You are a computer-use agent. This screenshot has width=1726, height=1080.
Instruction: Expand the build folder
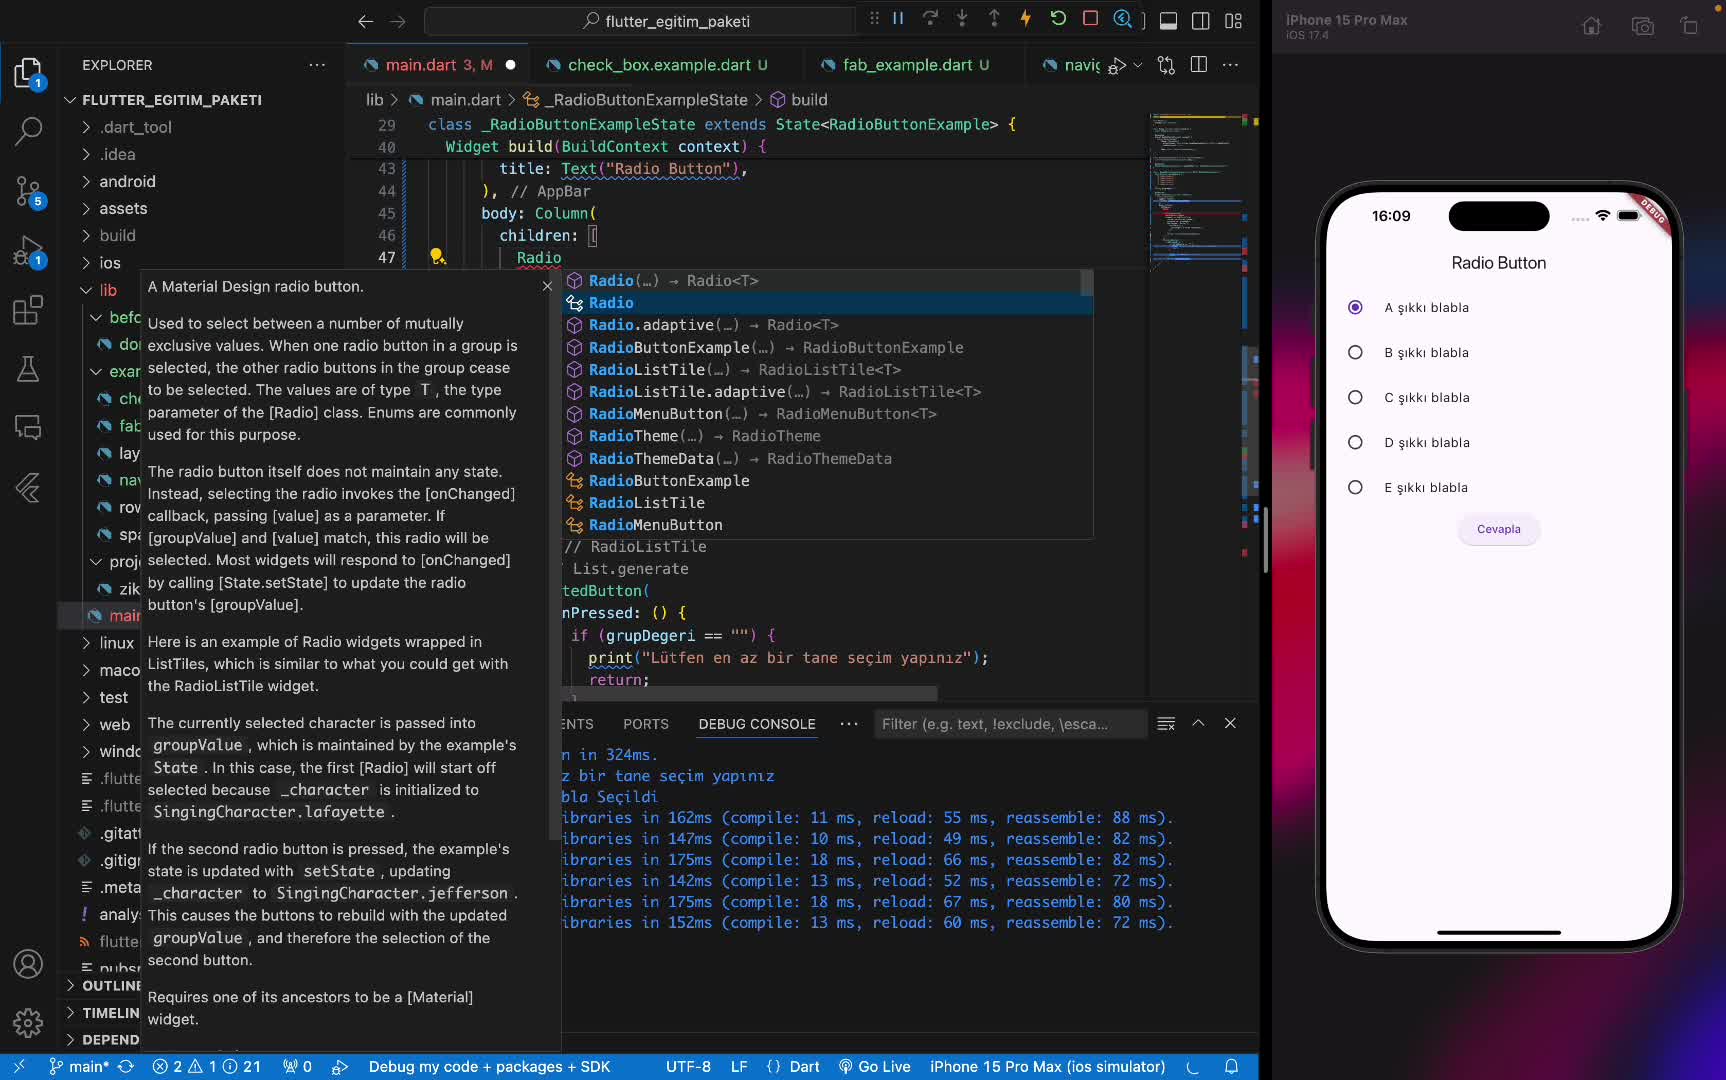tap(117, 235)
